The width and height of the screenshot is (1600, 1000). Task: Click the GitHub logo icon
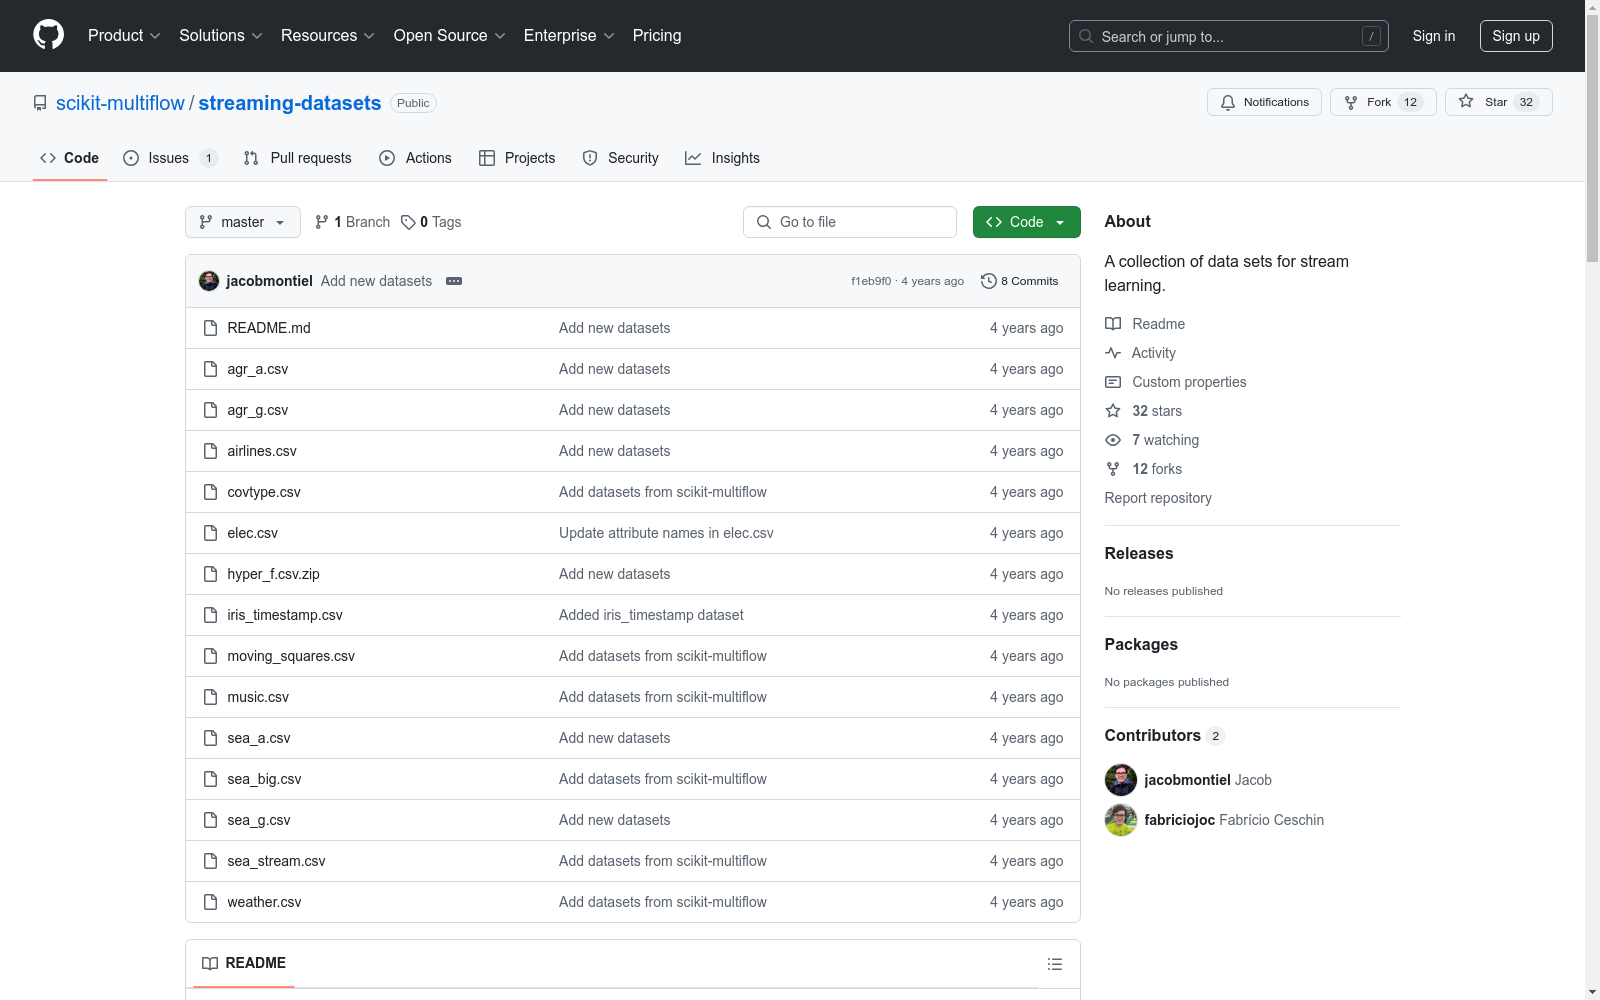pyautogui.click(x=48, y=35)
